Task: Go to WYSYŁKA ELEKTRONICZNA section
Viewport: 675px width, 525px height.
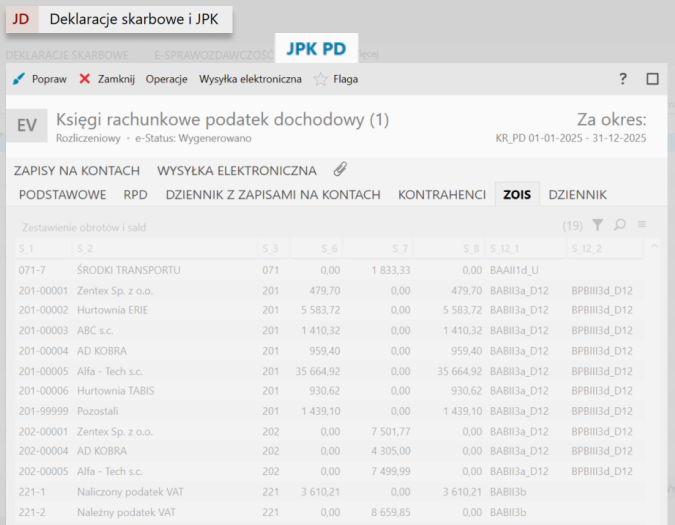Action: tap(236, 171)
